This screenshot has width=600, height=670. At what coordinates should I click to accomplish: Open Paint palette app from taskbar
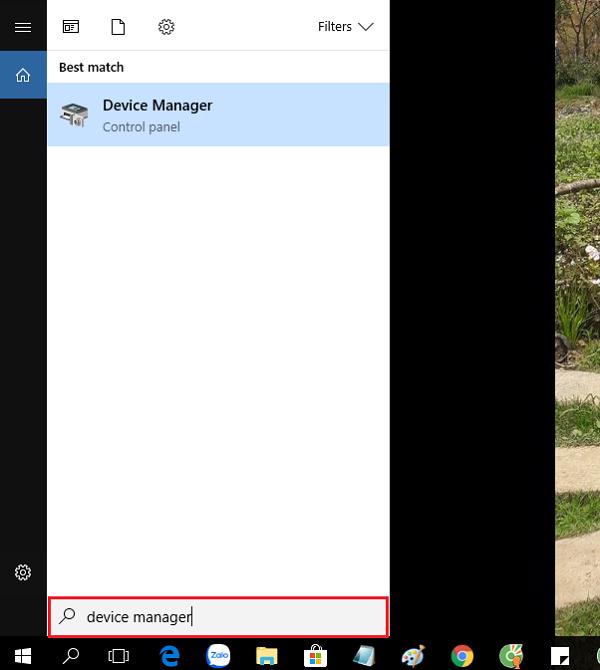pyautogui.click(x=412, y=656)
